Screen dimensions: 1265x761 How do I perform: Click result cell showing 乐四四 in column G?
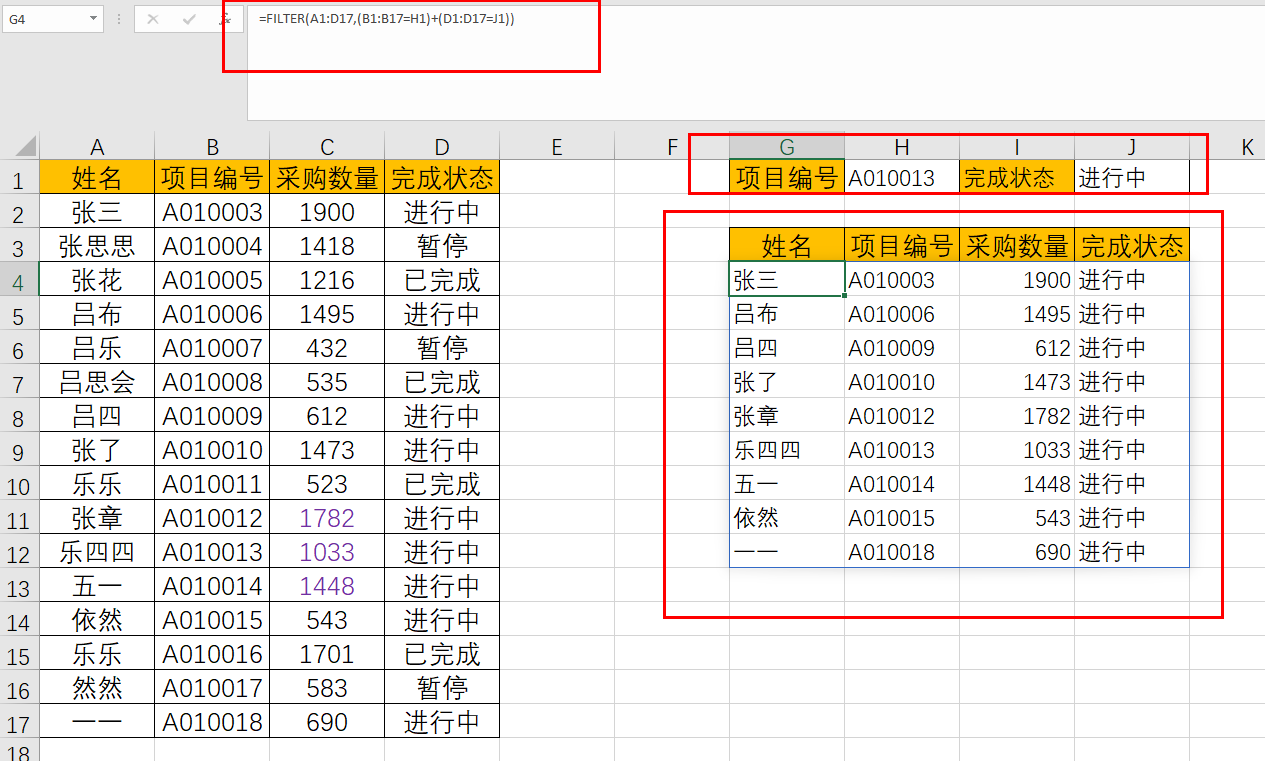(787, 450)
